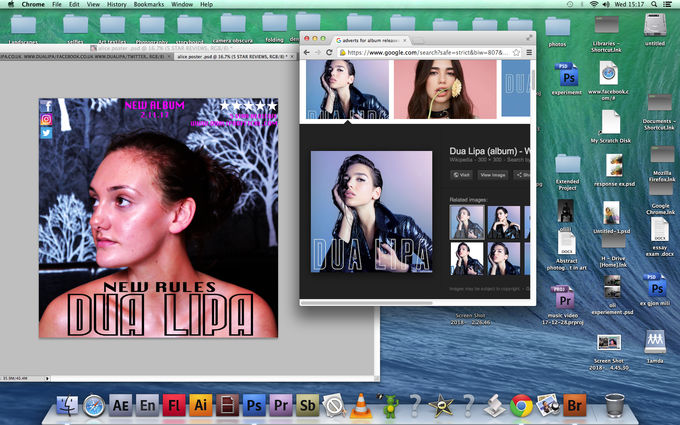
Task: Open the pink-background Dua Lipa flower thumbnail
Action: tap(445, 89)
